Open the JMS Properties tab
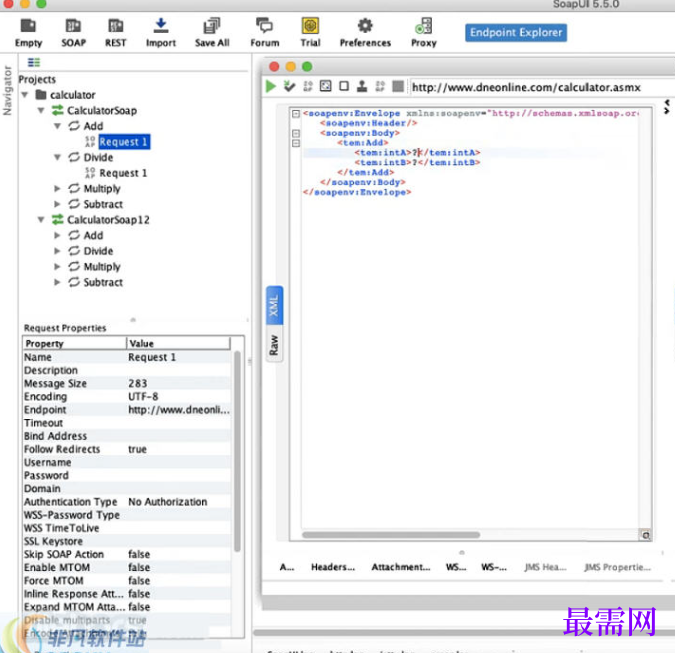Screen dimensions: 675x653 coord(617,567)
